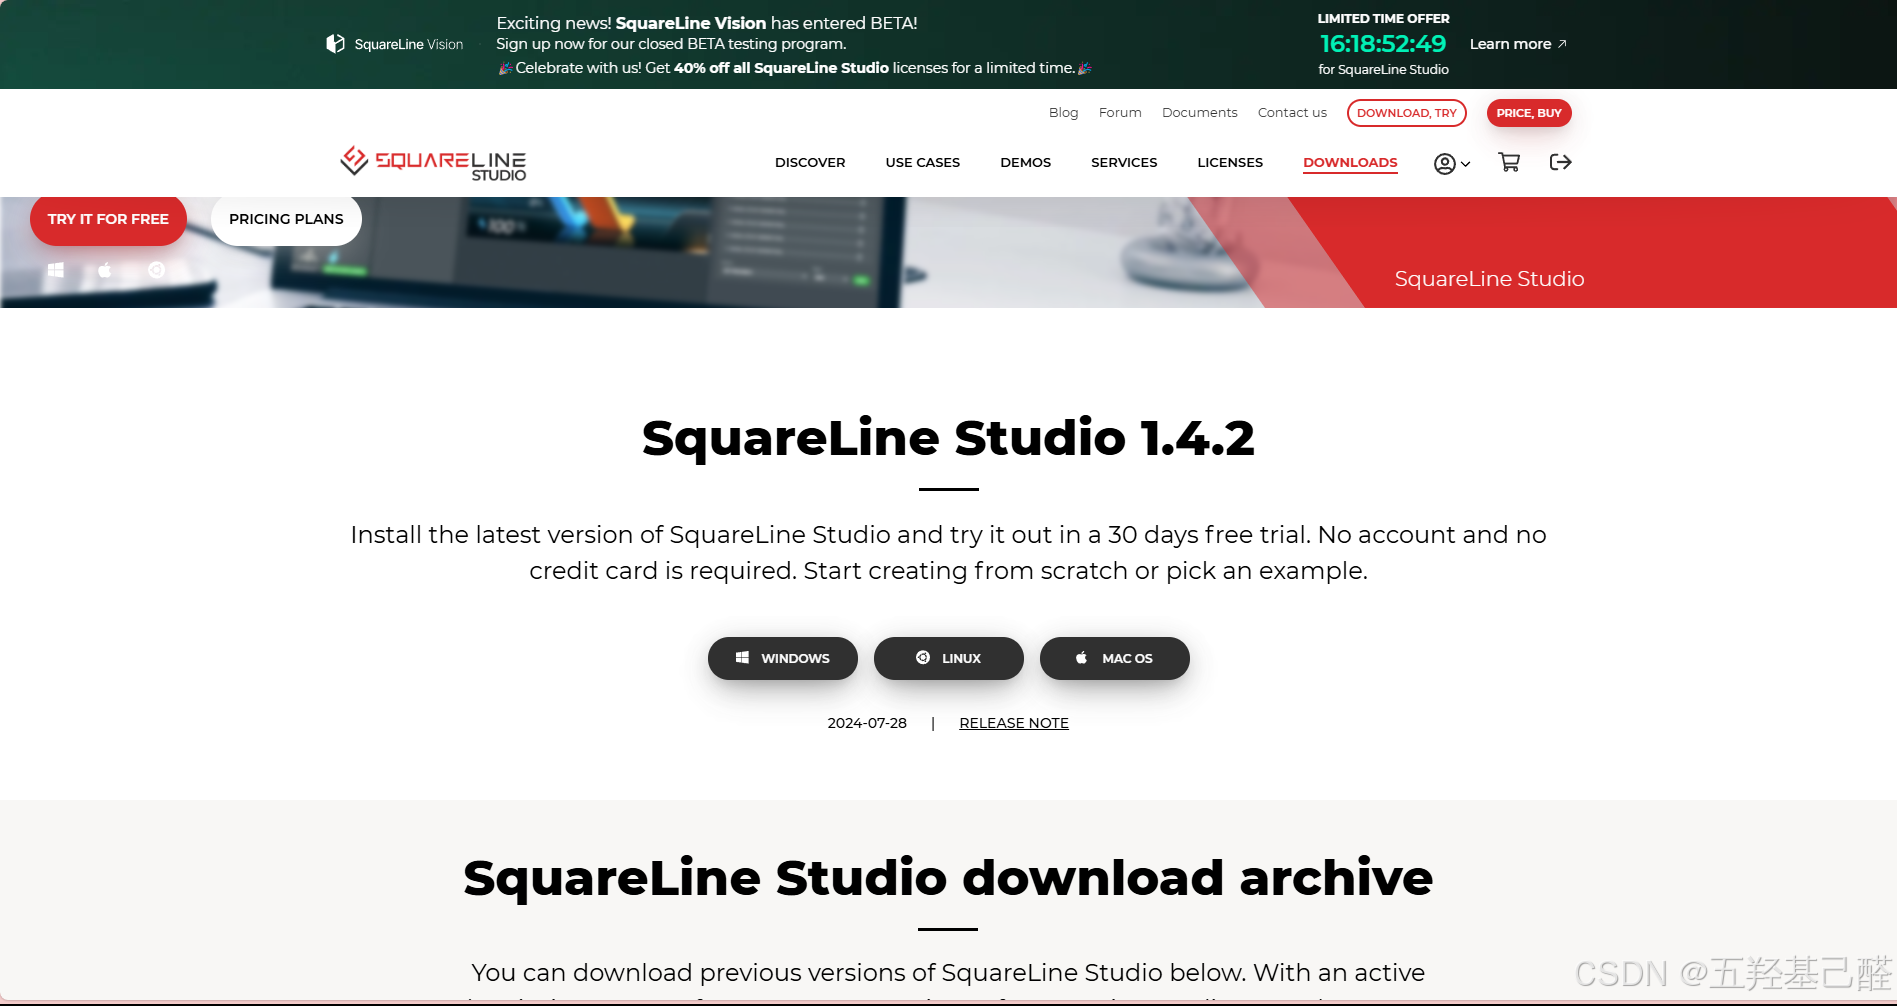The image size is (1897, 1006).
Task: Click the Apple logo on the MAC OS button
Action: [1081, 658]
